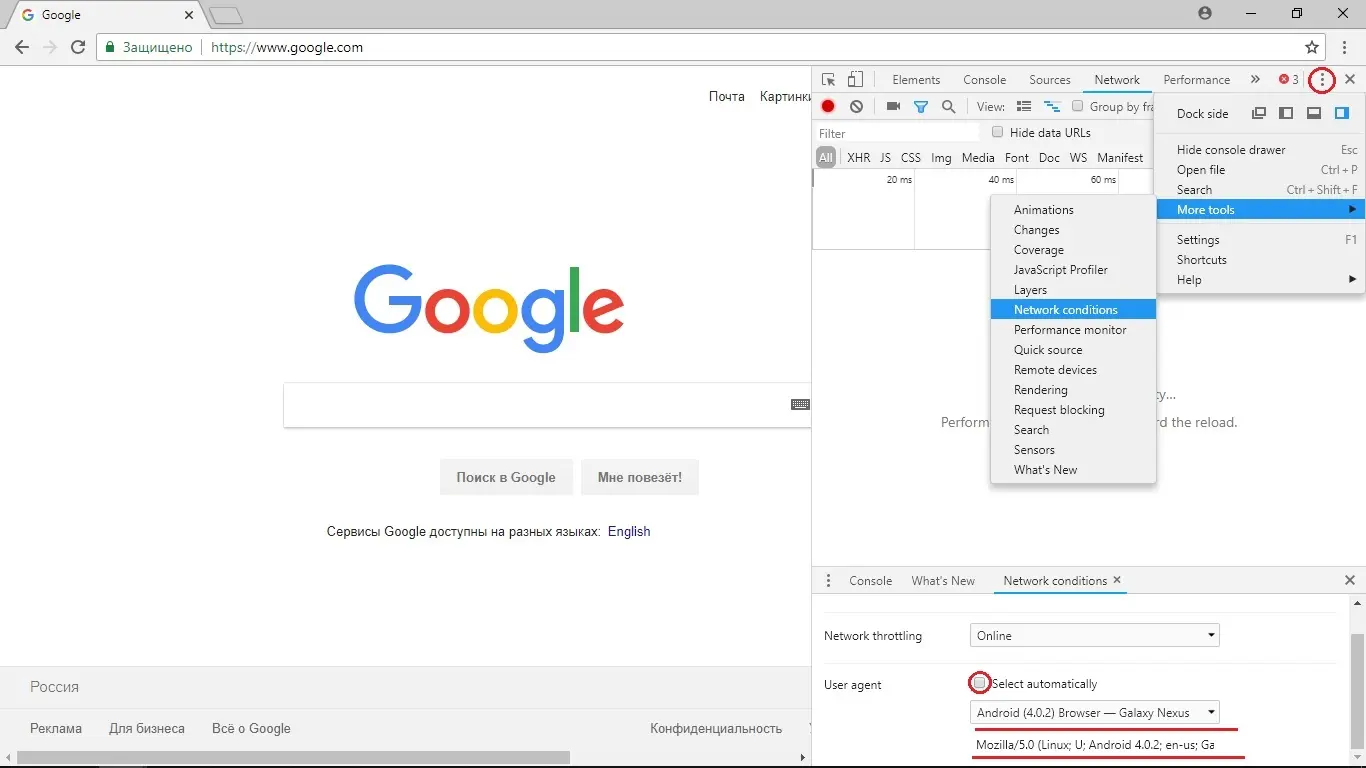This screenshot has width=1366, height=768.
Task: Enable screenshot capture with the camera icon
Action: coord(893,106)
